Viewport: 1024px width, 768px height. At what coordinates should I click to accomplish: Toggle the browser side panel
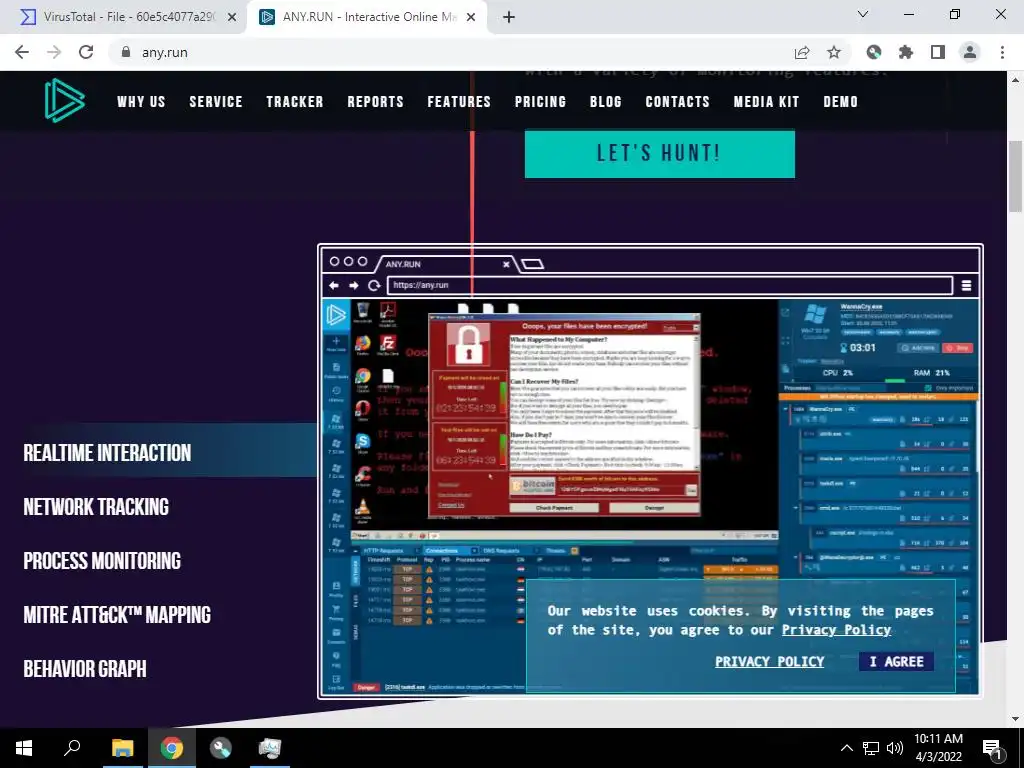(938, 52)
